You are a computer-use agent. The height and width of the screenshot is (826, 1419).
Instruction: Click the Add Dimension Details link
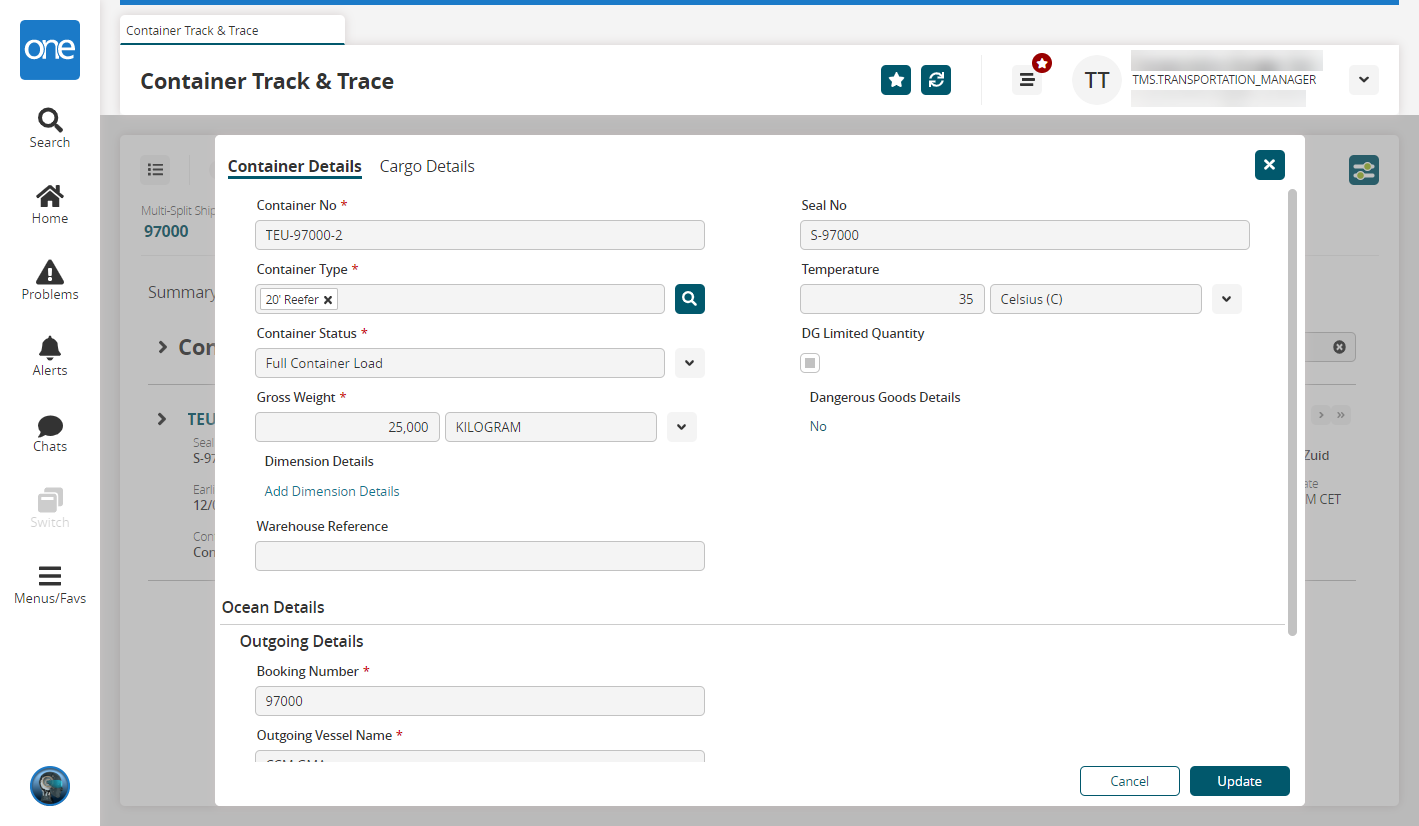[x=332, y=491]
